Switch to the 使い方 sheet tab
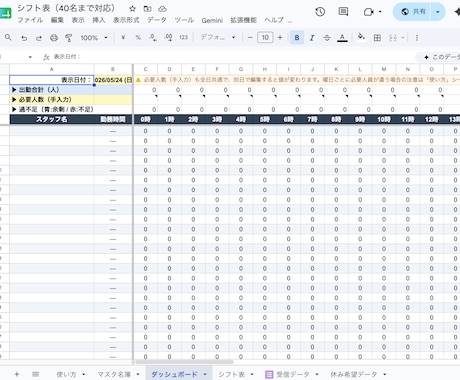This screenshot has height=380, width=460. tap(66, 374)
